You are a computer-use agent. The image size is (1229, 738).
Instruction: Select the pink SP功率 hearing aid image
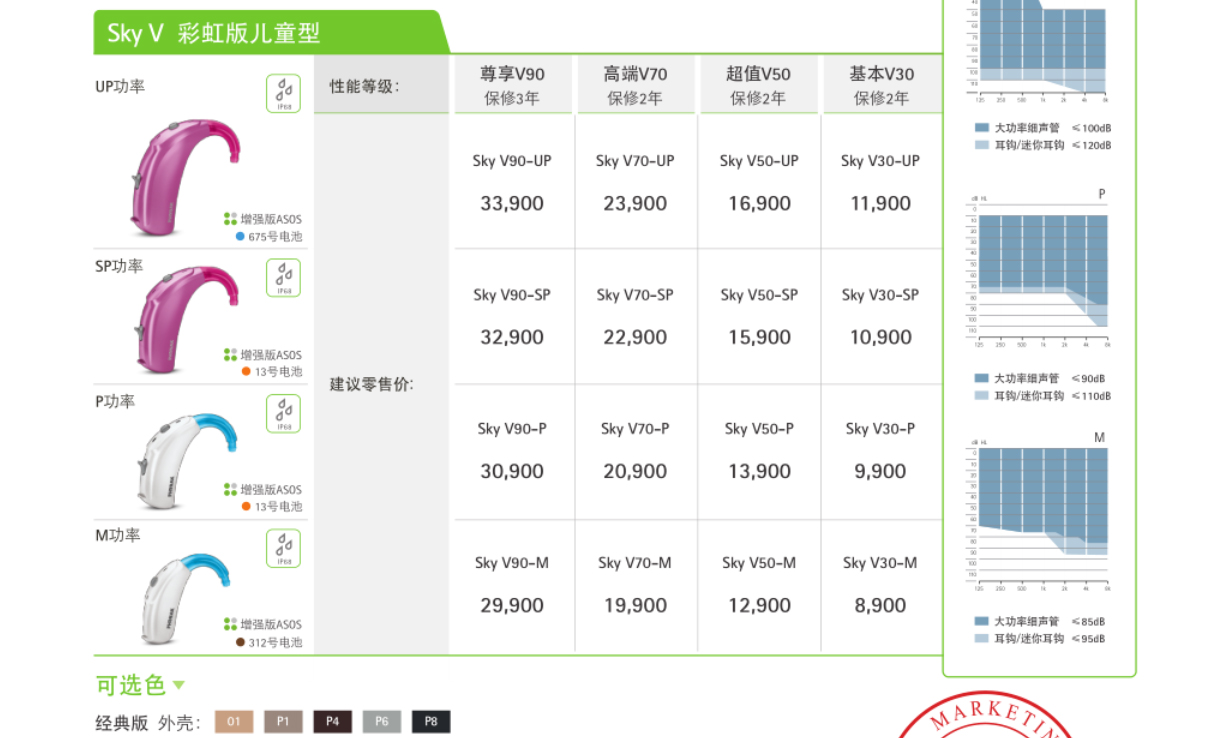[187, 320]
